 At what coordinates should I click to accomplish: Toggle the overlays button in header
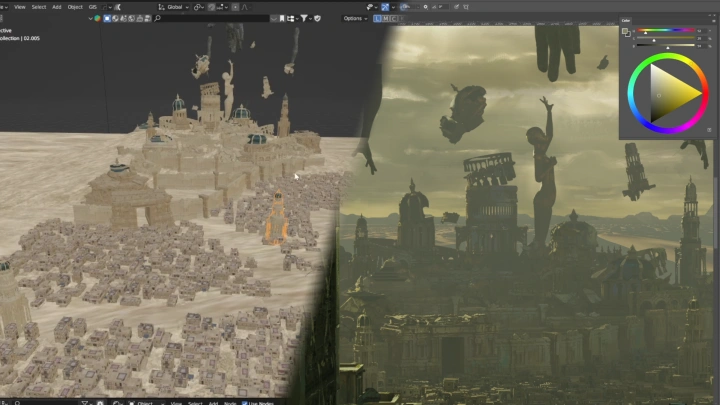click(x=405, y=7)
